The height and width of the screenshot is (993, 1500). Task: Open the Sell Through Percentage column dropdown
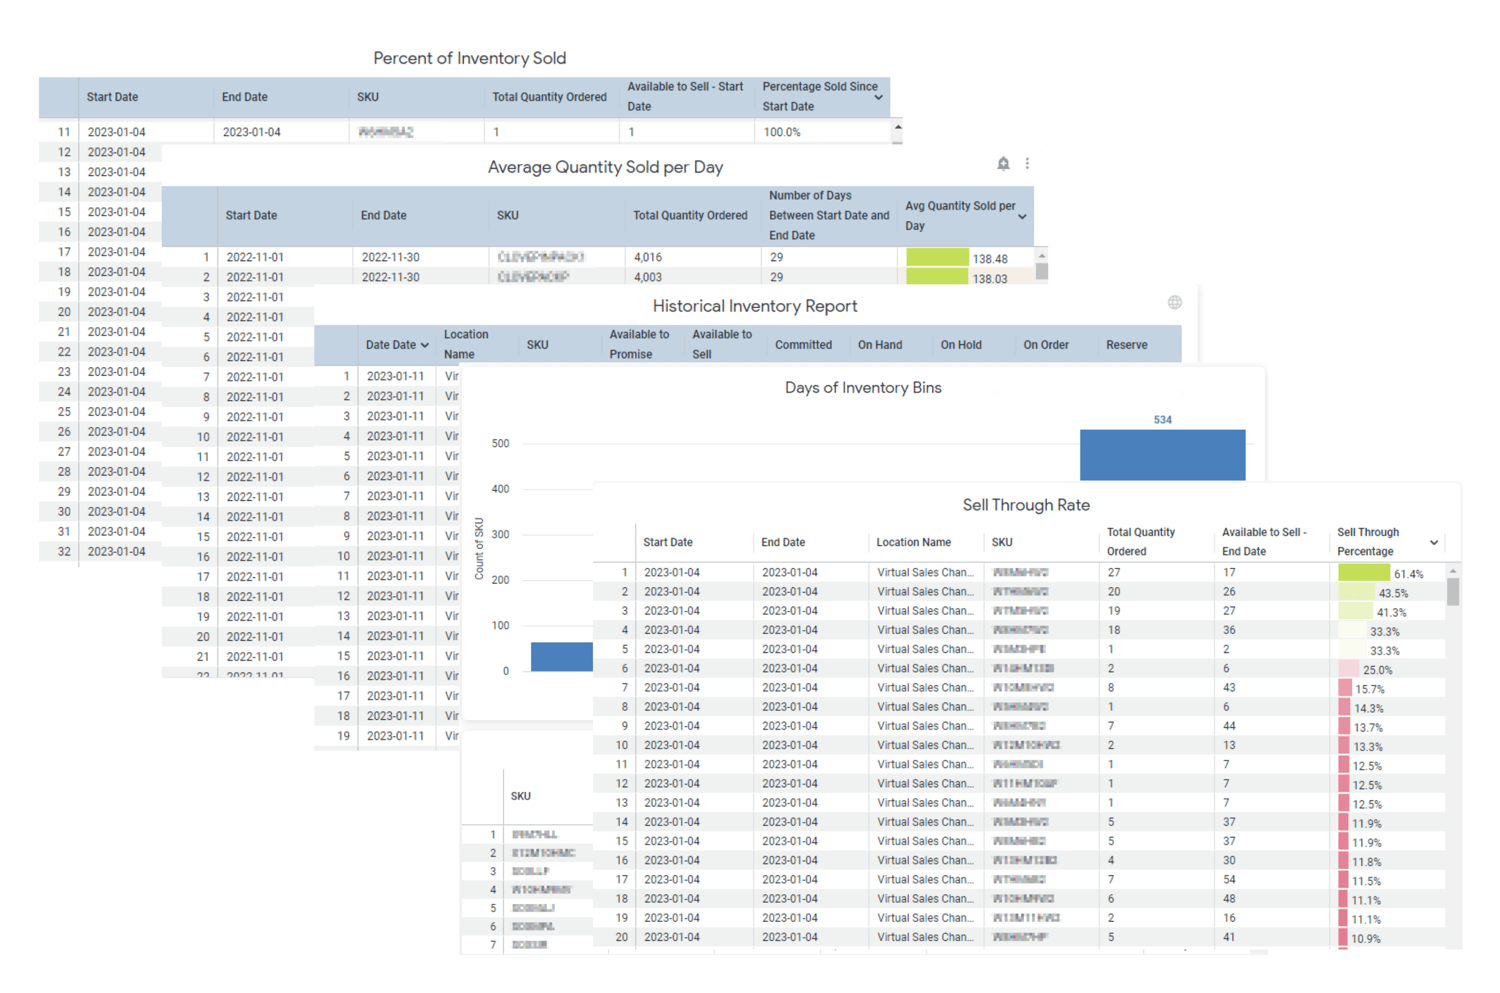click(x=1433, y=542)
